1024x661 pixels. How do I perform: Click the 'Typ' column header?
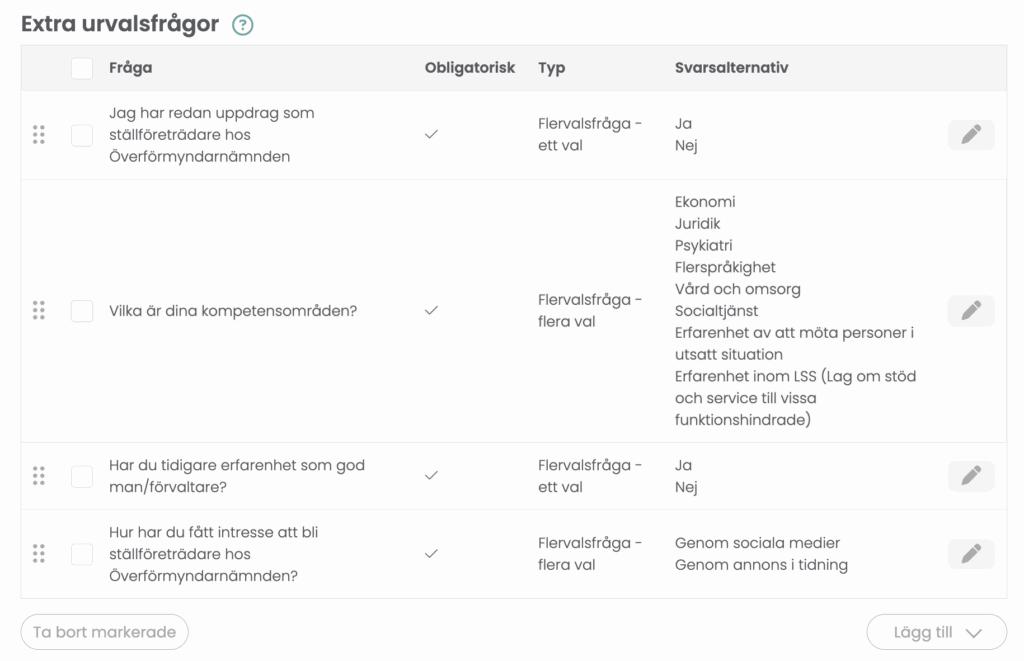551,68
